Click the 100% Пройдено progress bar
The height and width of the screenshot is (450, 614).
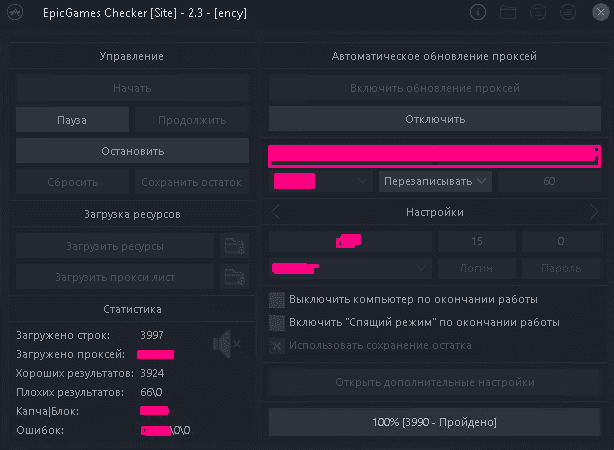click(x=435, y=422)
